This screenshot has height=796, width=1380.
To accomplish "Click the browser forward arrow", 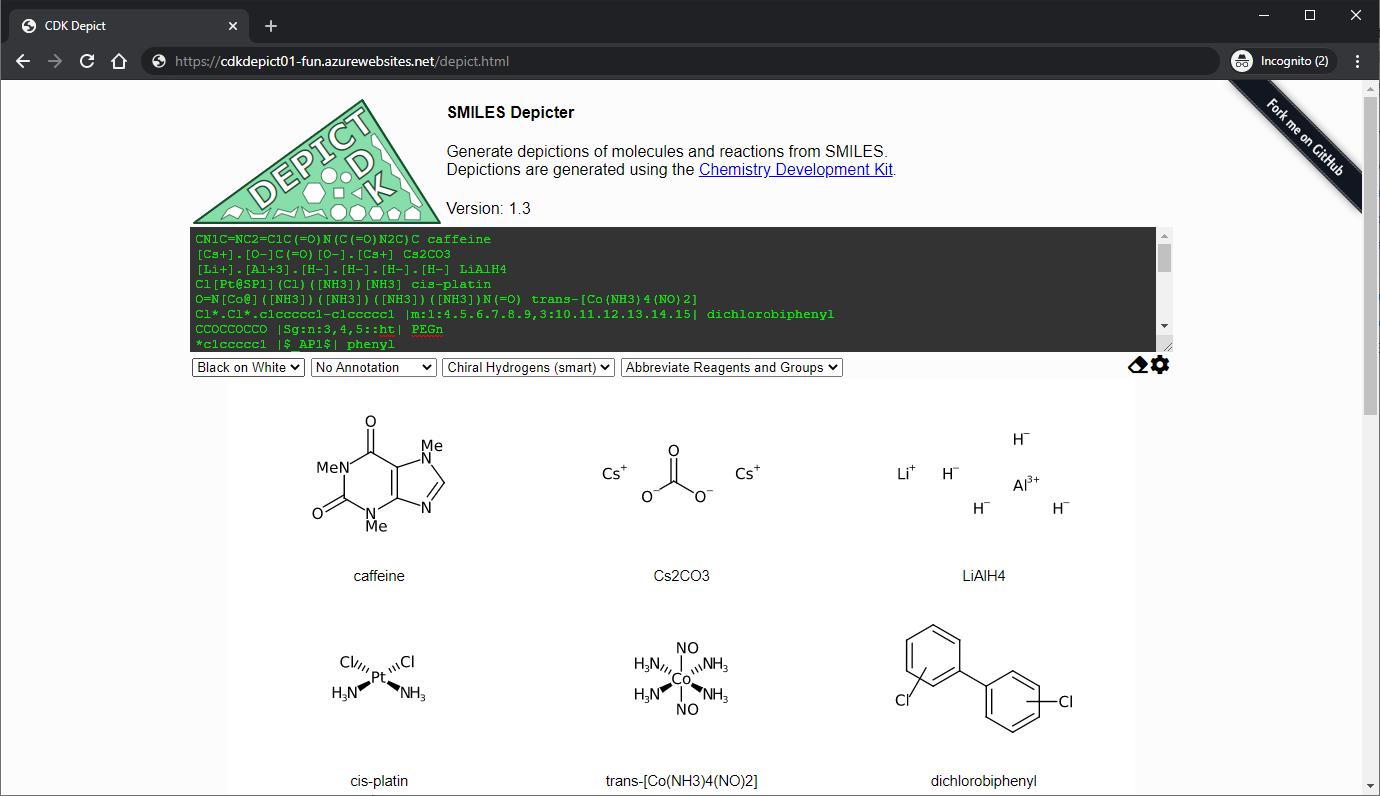I will click(x=55, y=61).
